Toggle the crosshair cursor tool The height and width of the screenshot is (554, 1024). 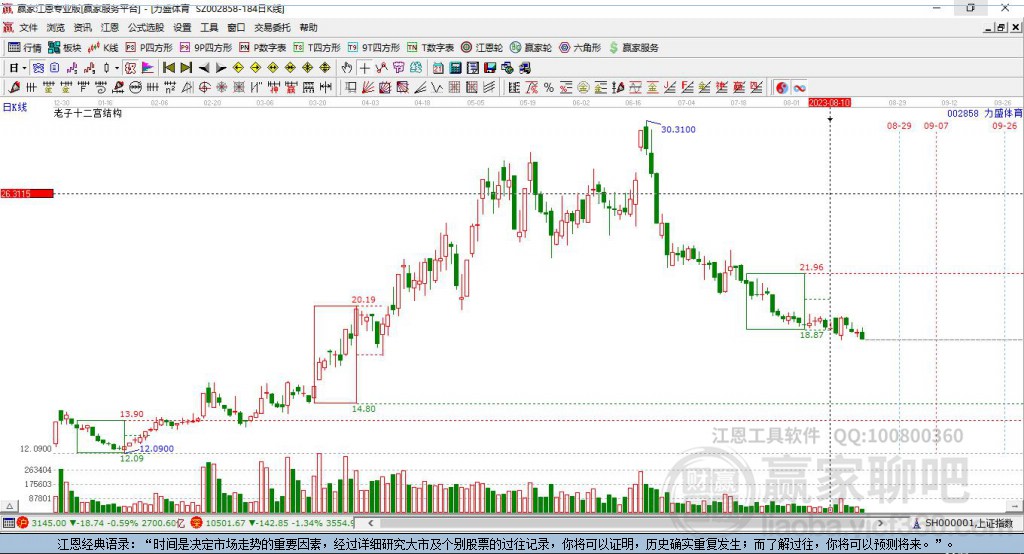(364, 68)
